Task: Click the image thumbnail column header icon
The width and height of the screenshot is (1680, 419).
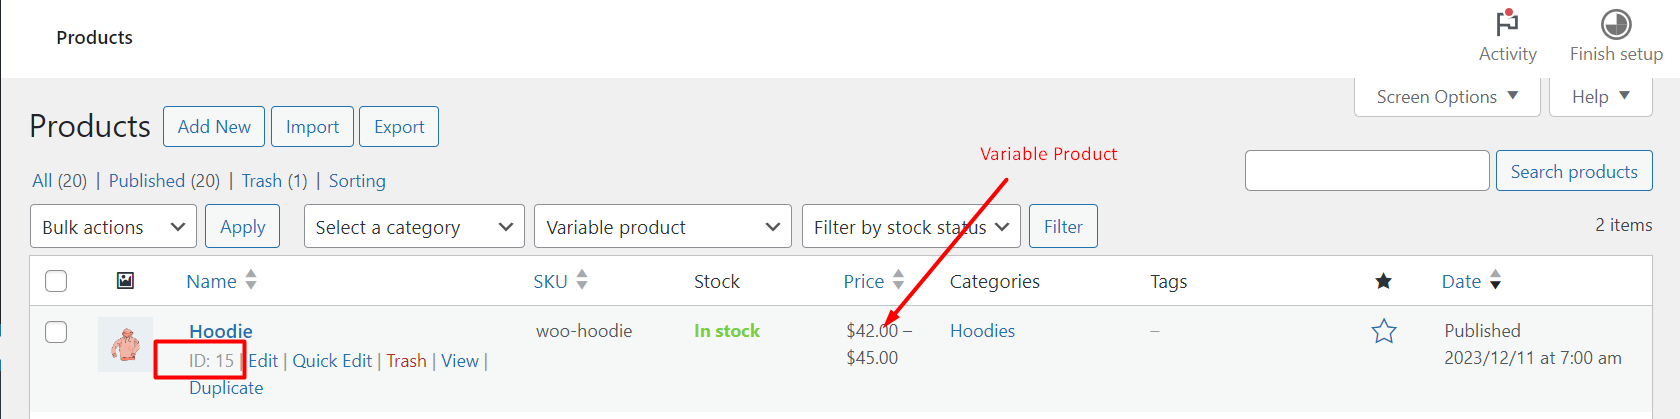Action: pyautogui.click(x=125, y=281)
